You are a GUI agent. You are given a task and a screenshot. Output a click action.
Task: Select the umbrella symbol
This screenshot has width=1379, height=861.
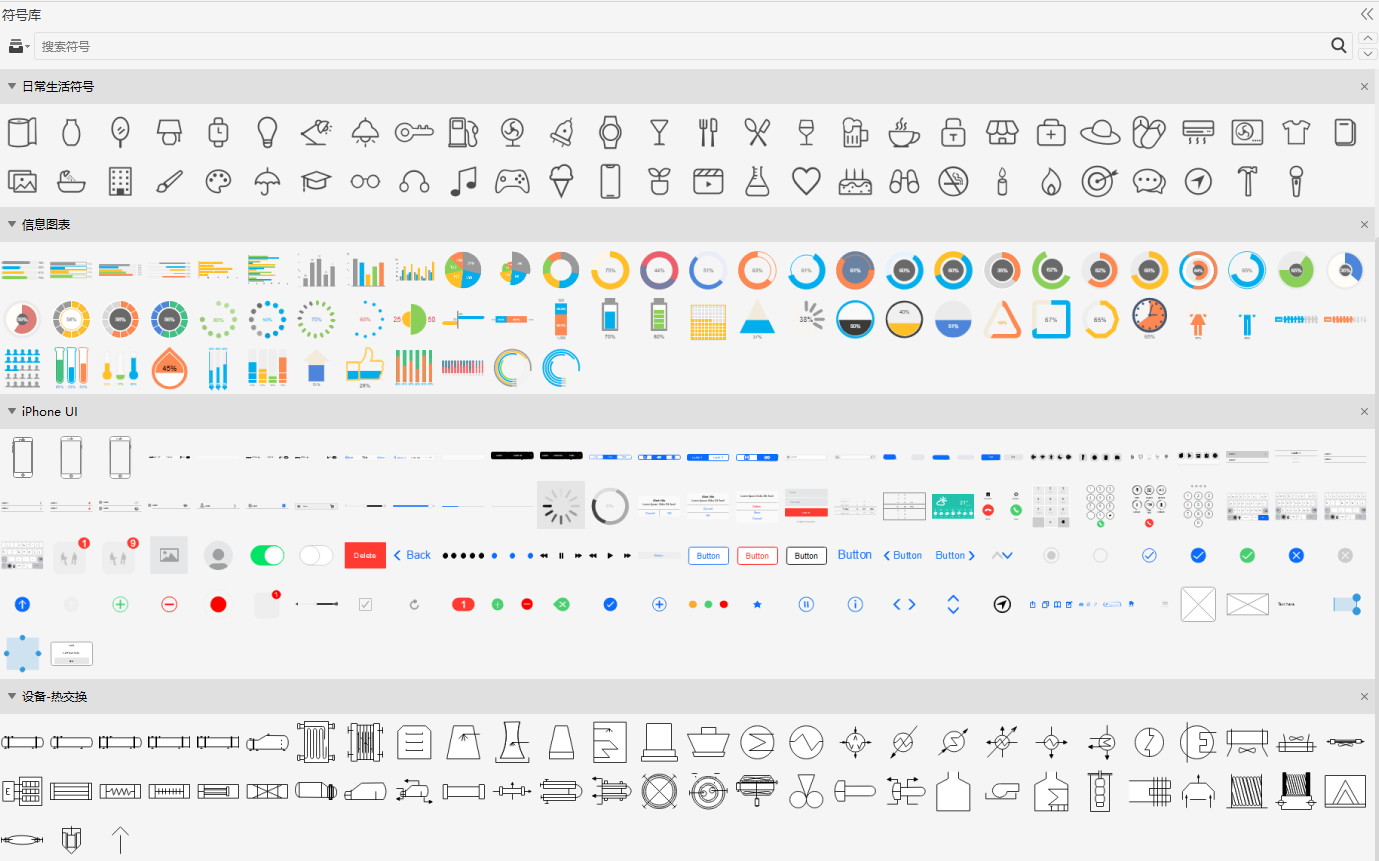coord(267,181)
